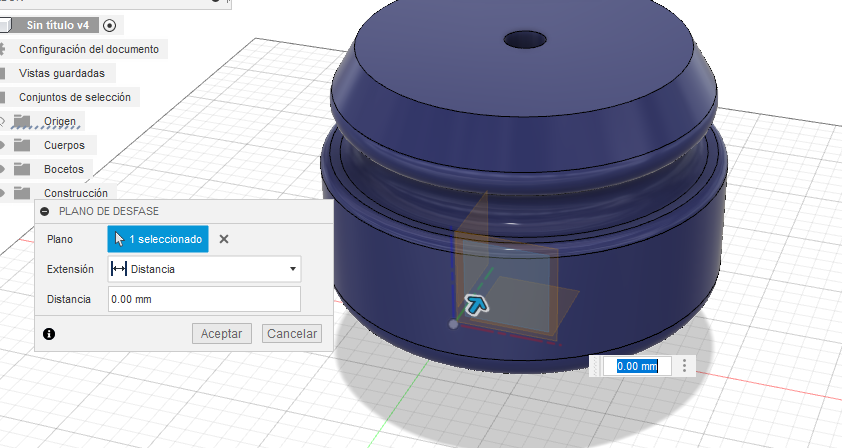Click the PLANO DE DESFASE dialog title
The image size is (842, 448).
coord(109,212)
